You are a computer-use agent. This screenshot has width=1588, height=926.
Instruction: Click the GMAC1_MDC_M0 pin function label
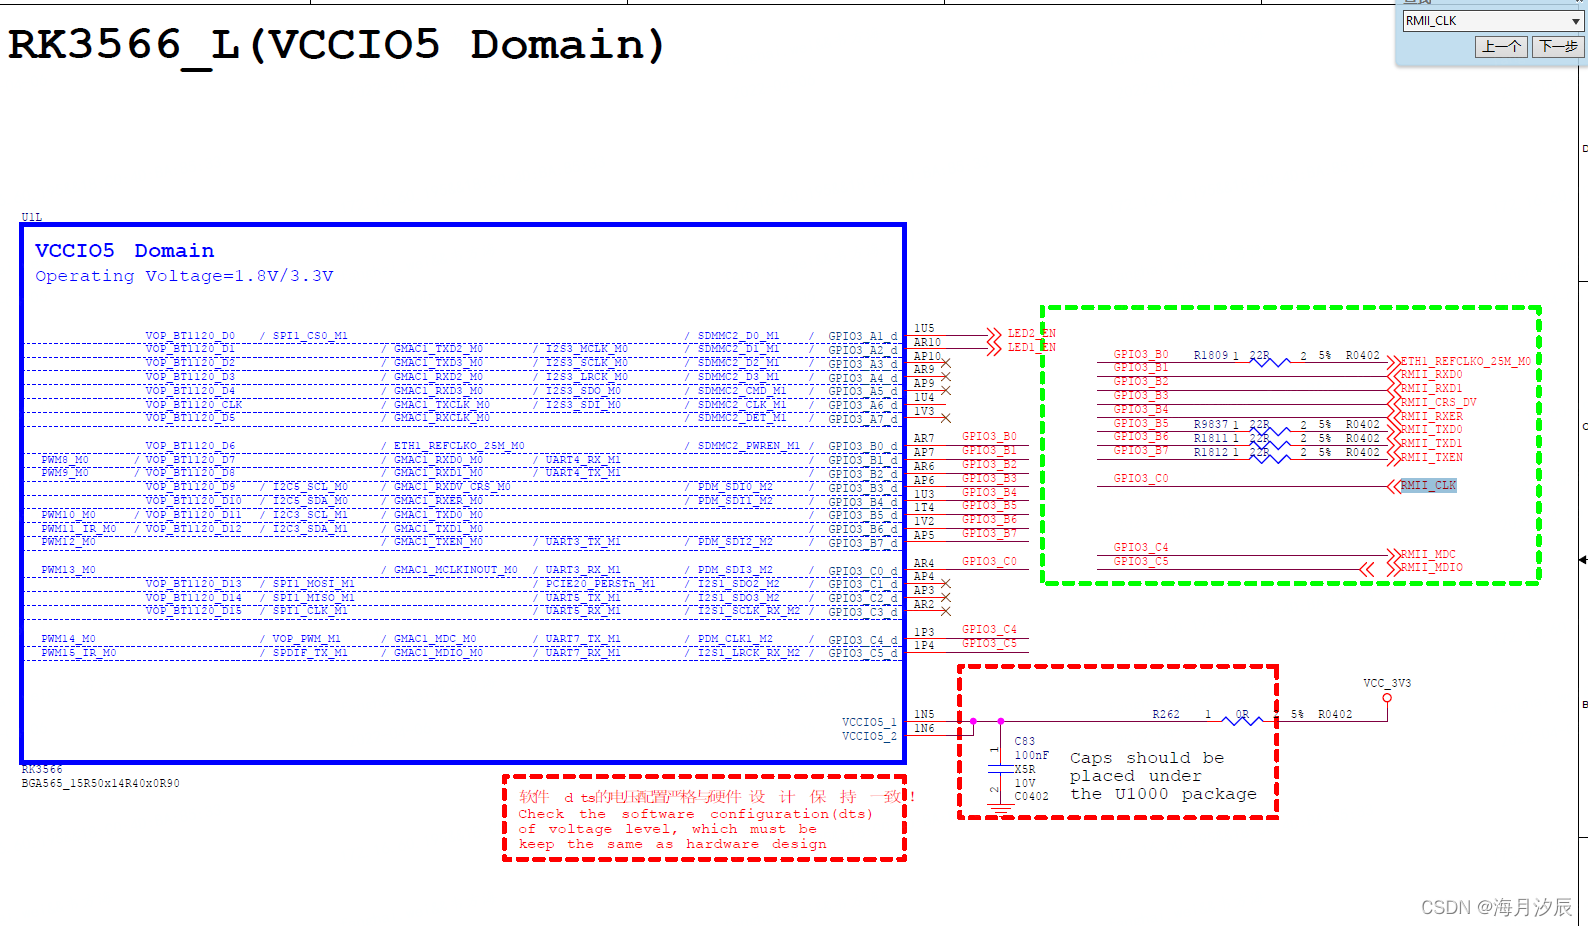point(435,639)
